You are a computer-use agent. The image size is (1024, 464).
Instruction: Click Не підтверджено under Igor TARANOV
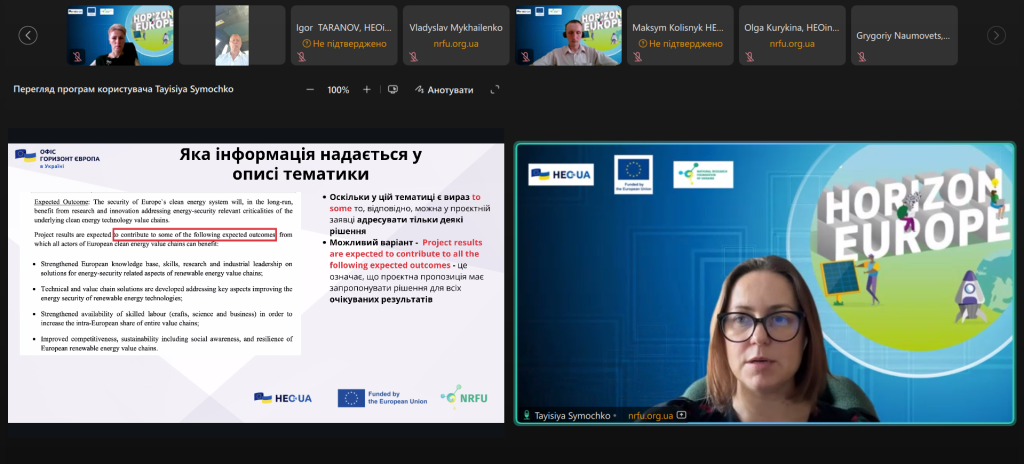click(x=344, y=44)
